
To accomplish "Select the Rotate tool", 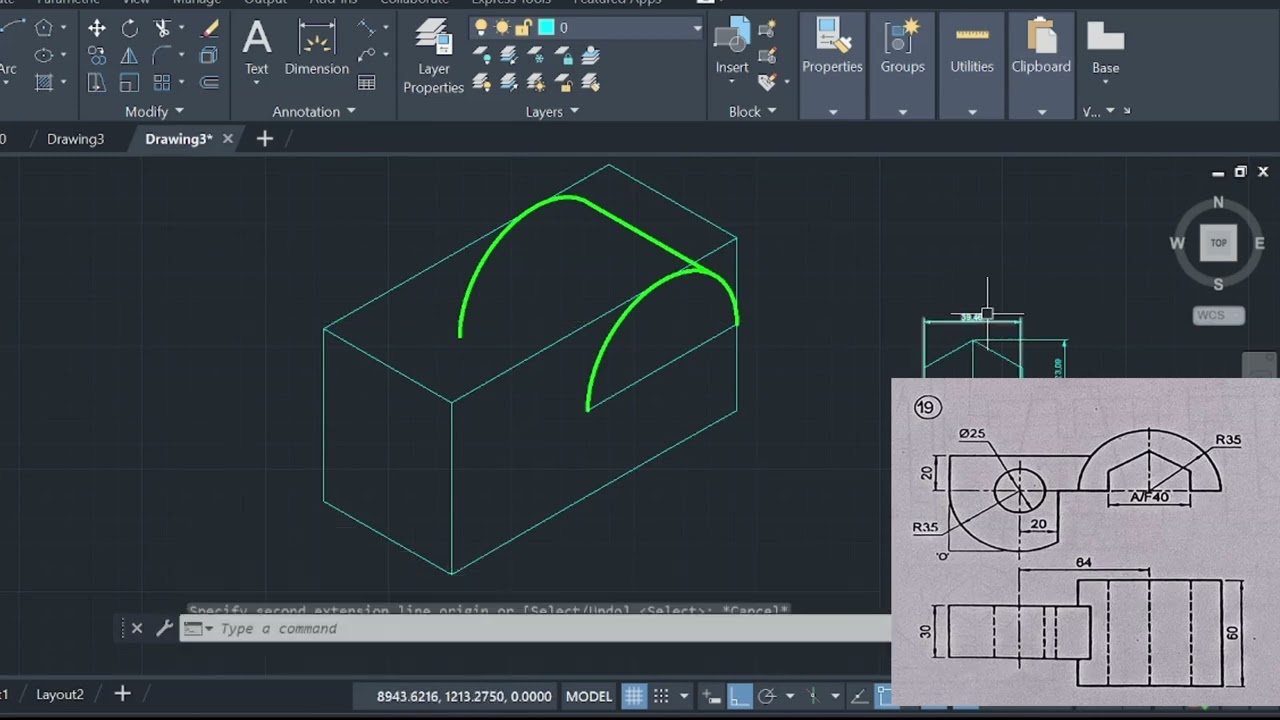I will tap(129, 28).
